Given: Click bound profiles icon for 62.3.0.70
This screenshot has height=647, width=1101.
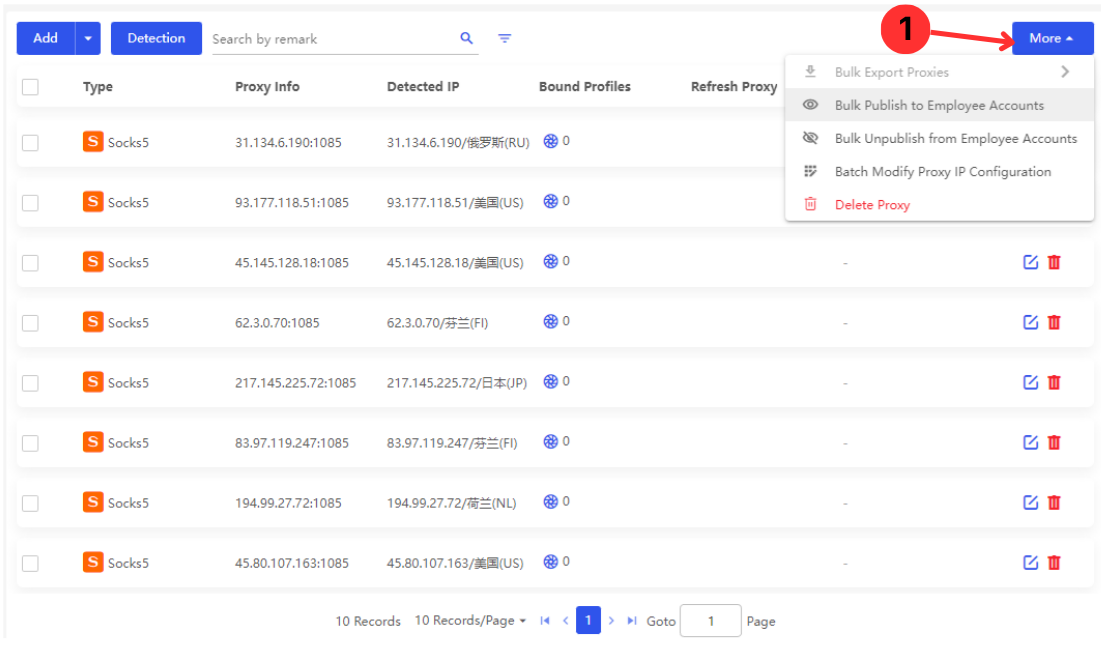Looking at the screenshot, I should 550,321.
